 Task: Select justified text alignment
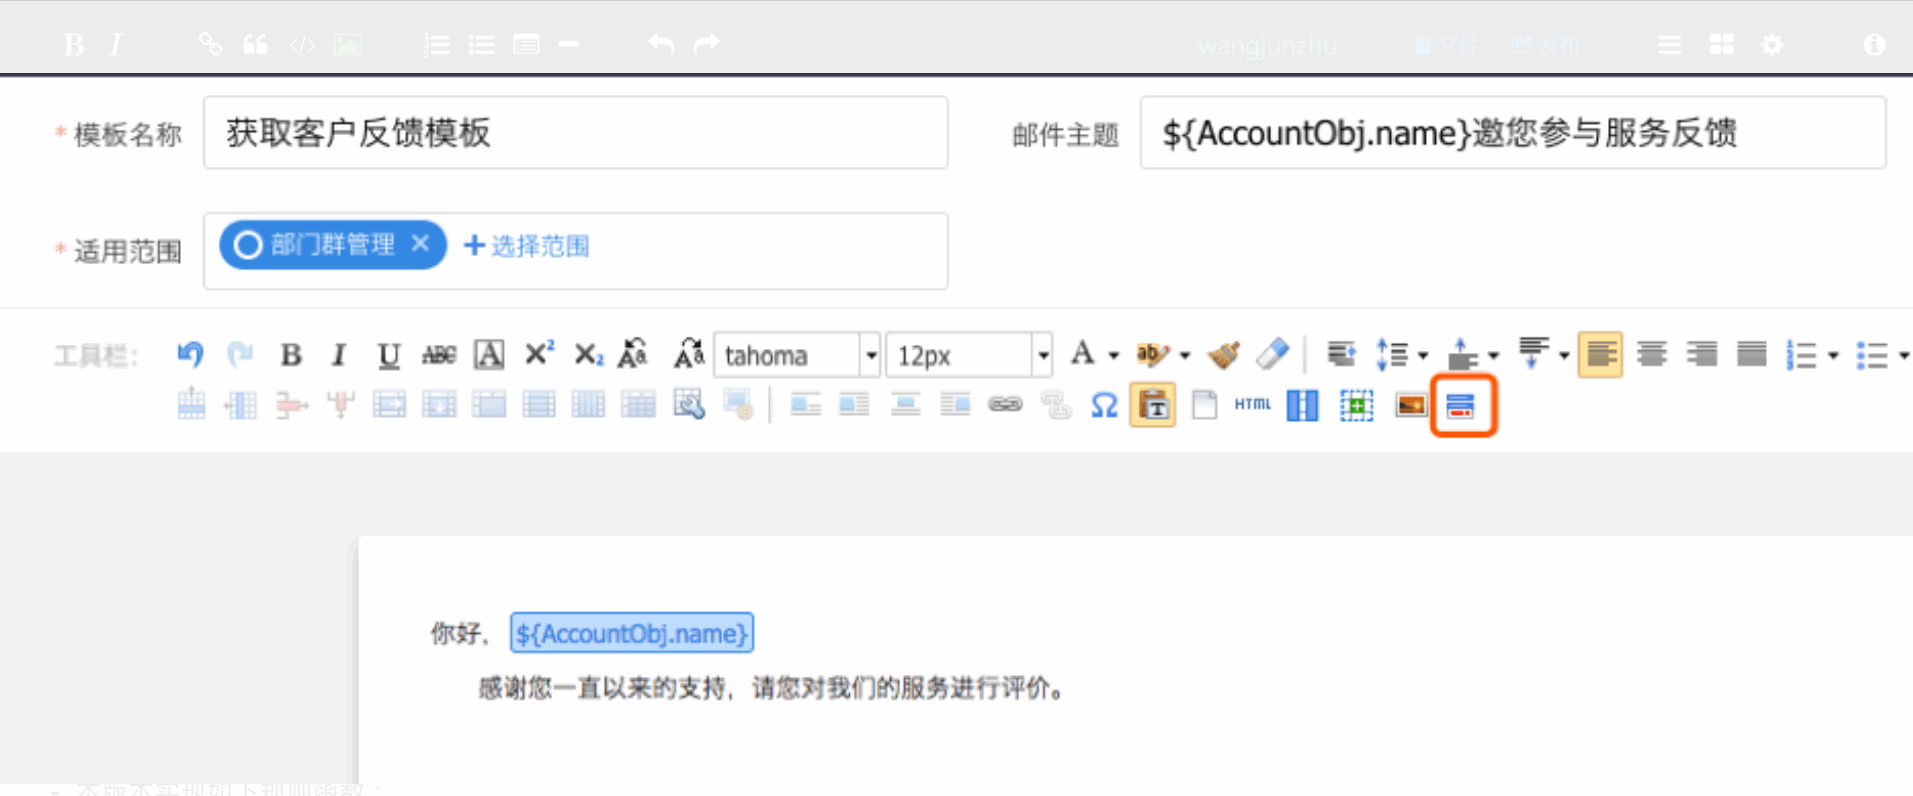(x=1751, y=354)
